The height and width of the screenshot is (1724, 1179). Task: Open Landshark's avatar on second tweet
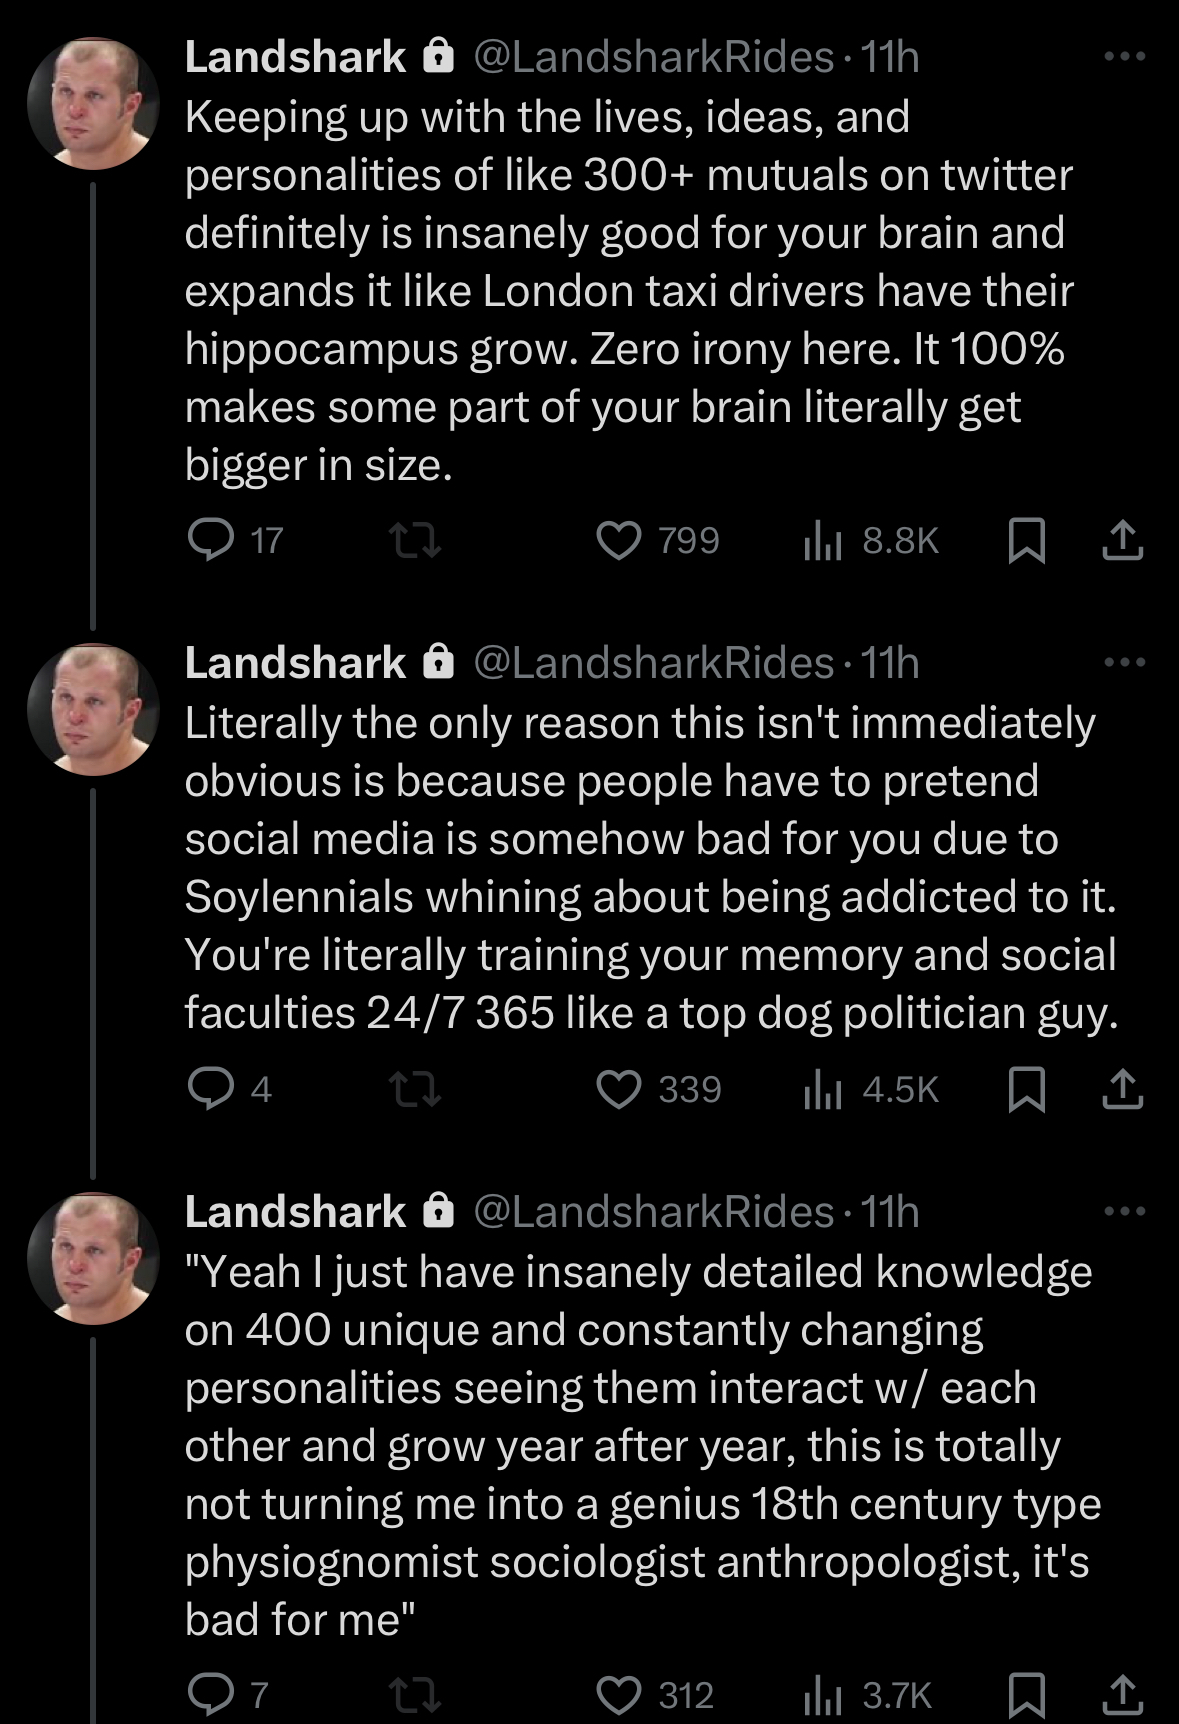[93, 709]
